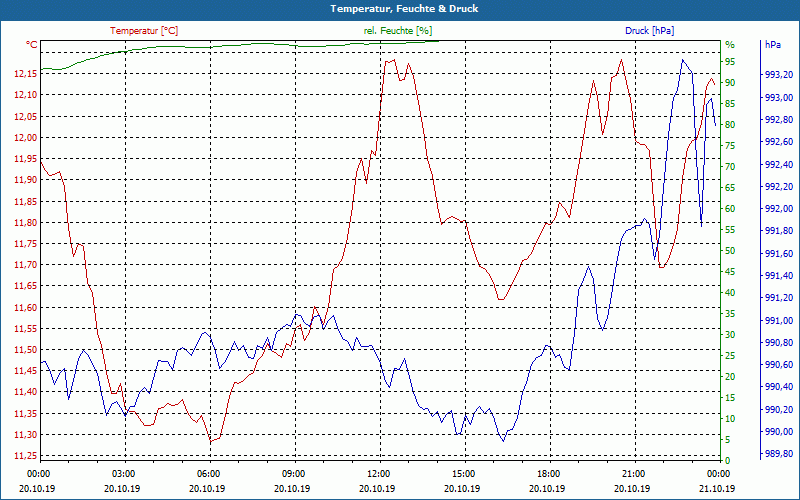
Task: Click the '11,65' temperature axis value
Action: click(26, 286)
